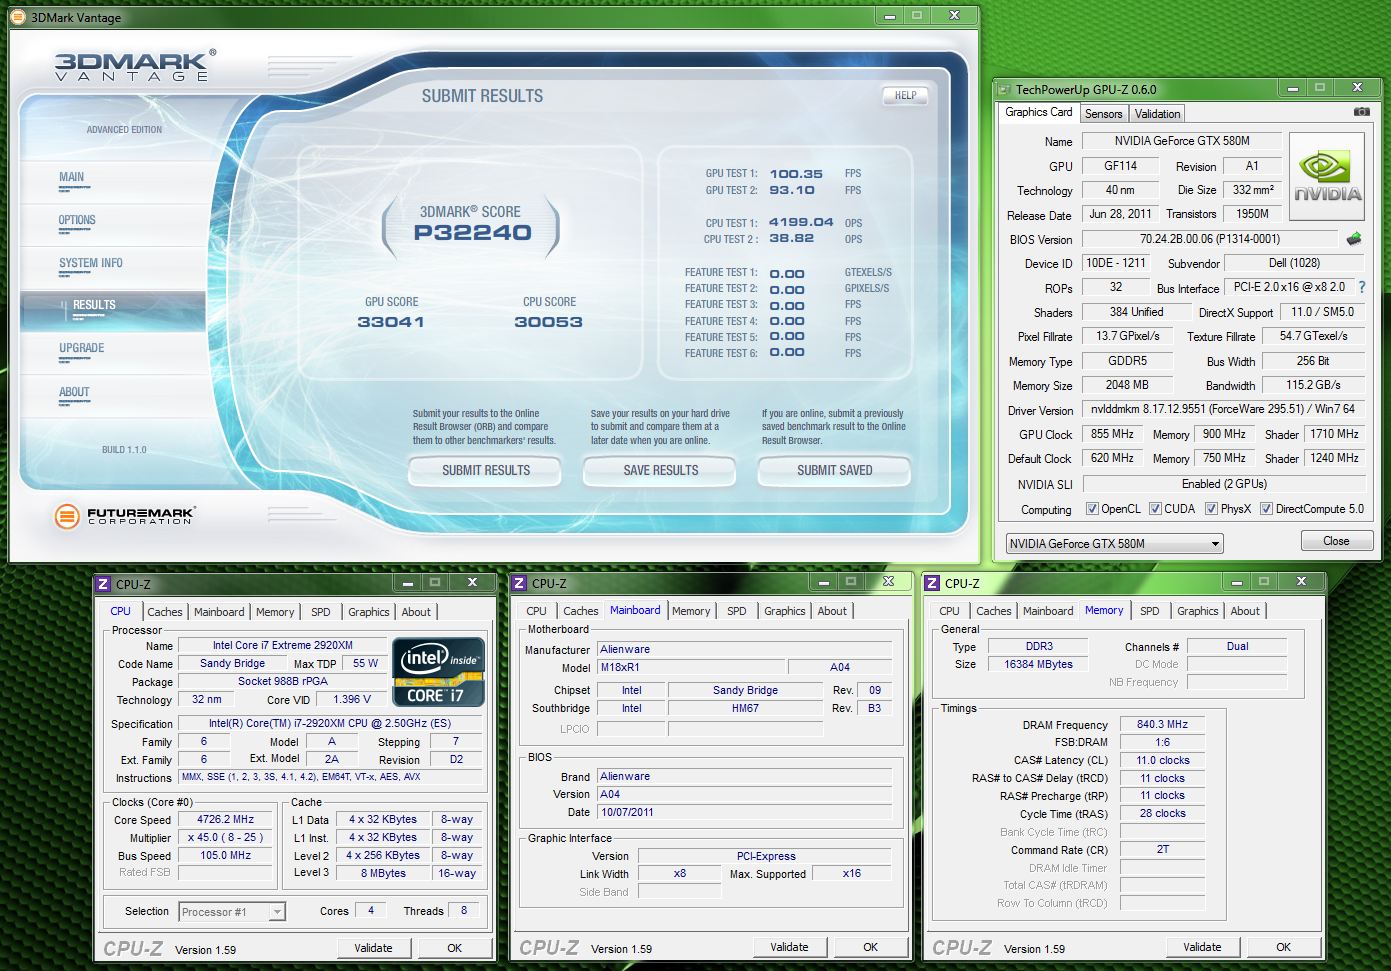Click the GPU SCORE value 33041
Image resolution: width=1391 pixels, height=971 pixels.
[391, 322]
